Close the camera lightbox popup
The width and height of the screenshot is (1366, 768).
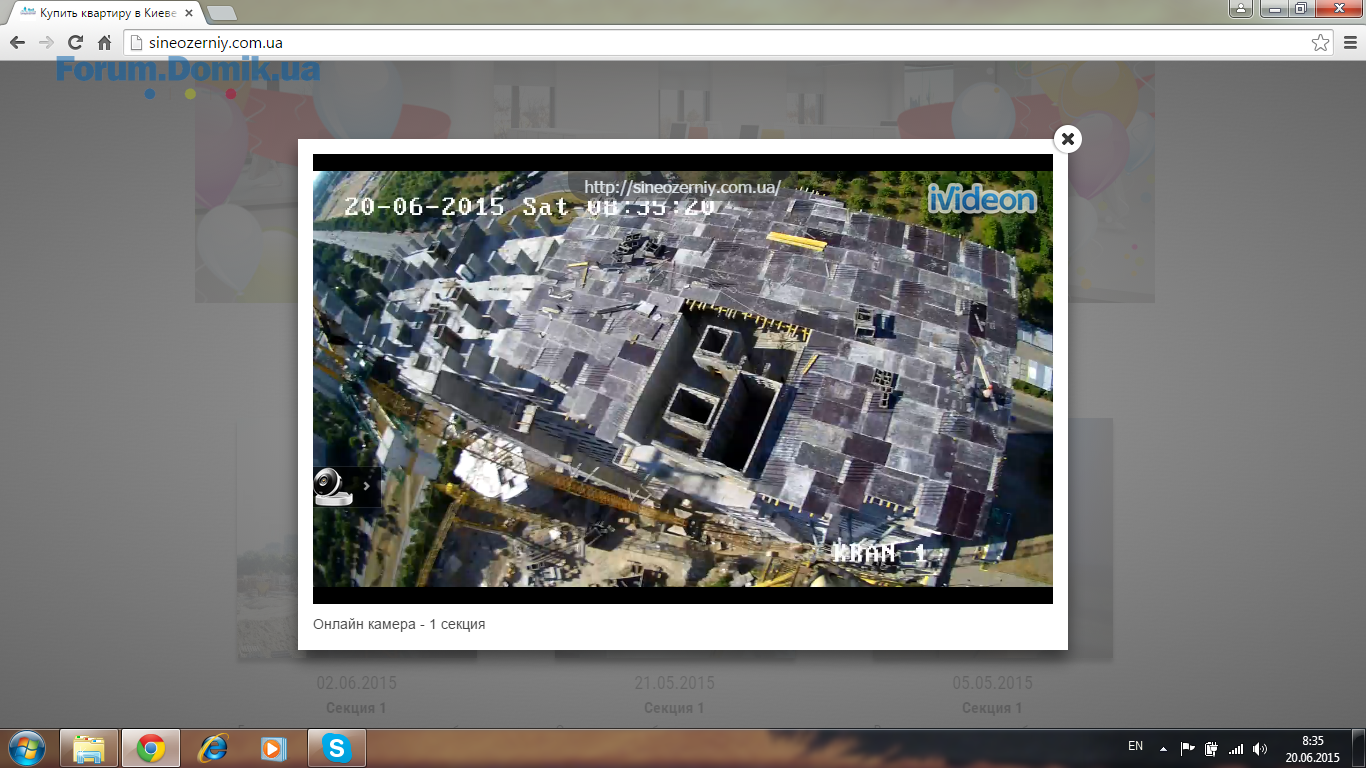(x=1068, y=139)
